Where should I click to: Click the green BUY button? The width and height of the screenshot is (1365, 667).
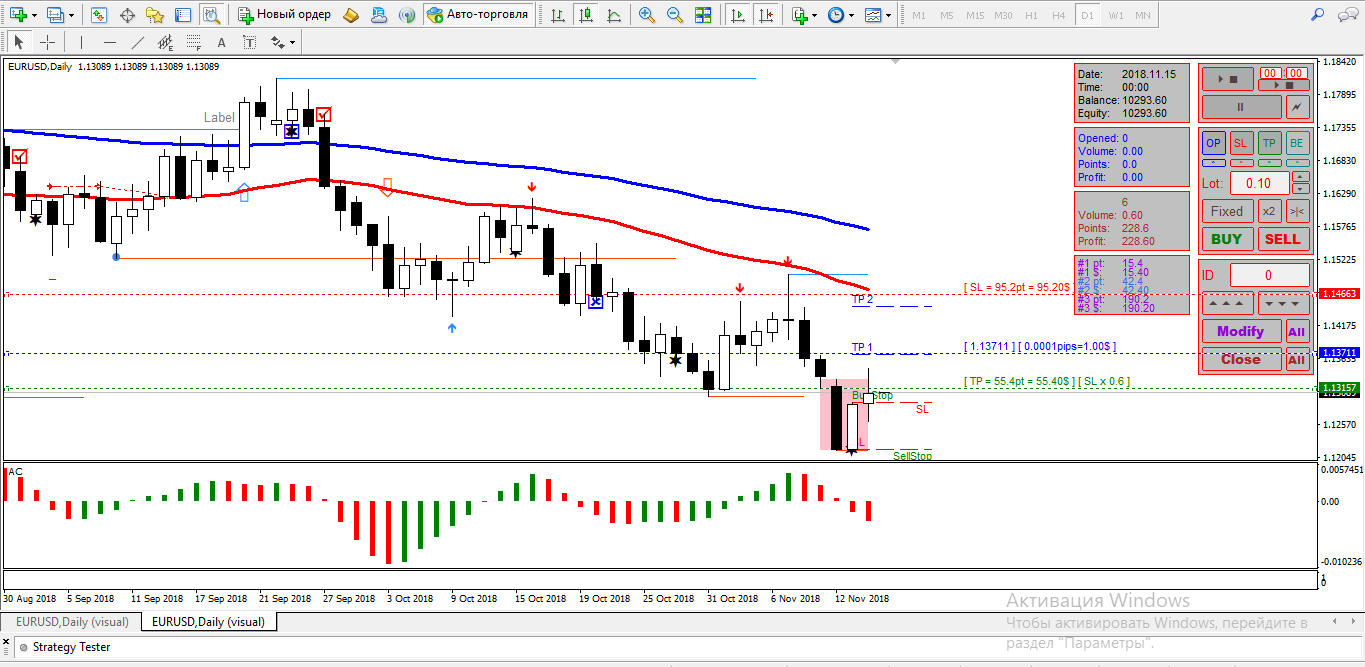tap(1227, 239)
